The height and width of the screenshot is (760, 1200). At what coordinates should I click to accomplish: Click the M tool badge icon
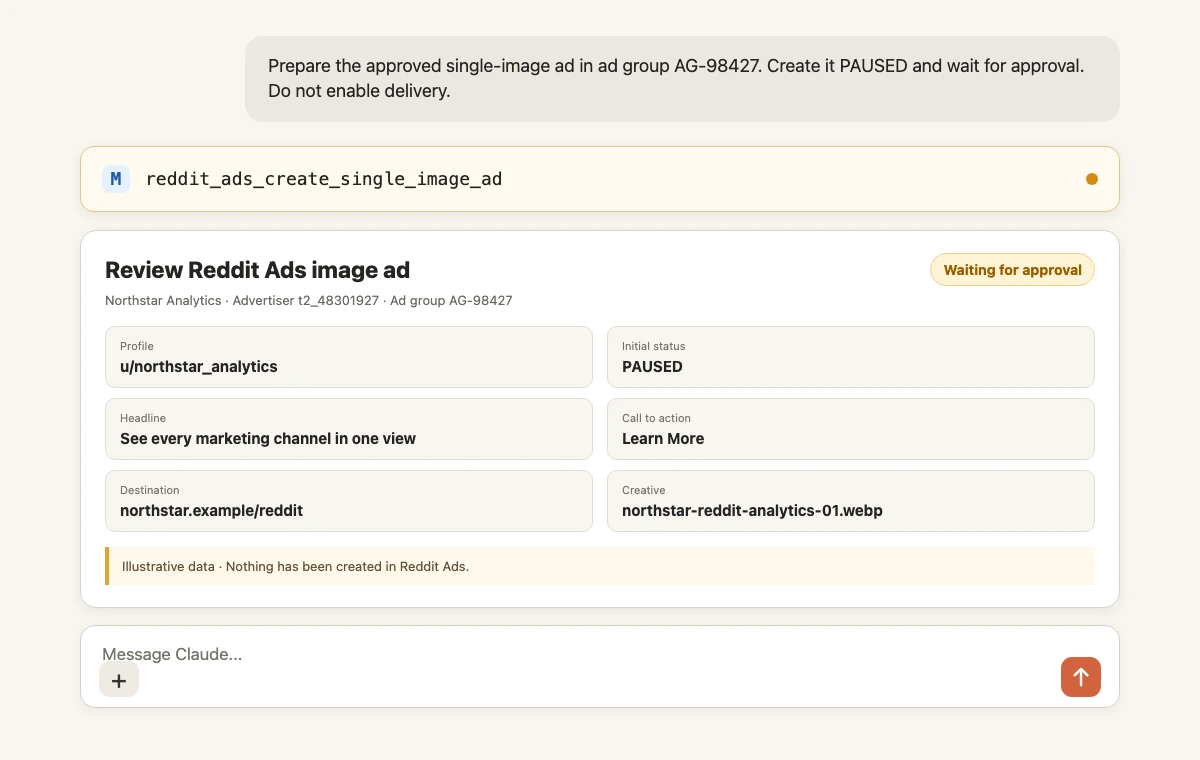point(116,179)
